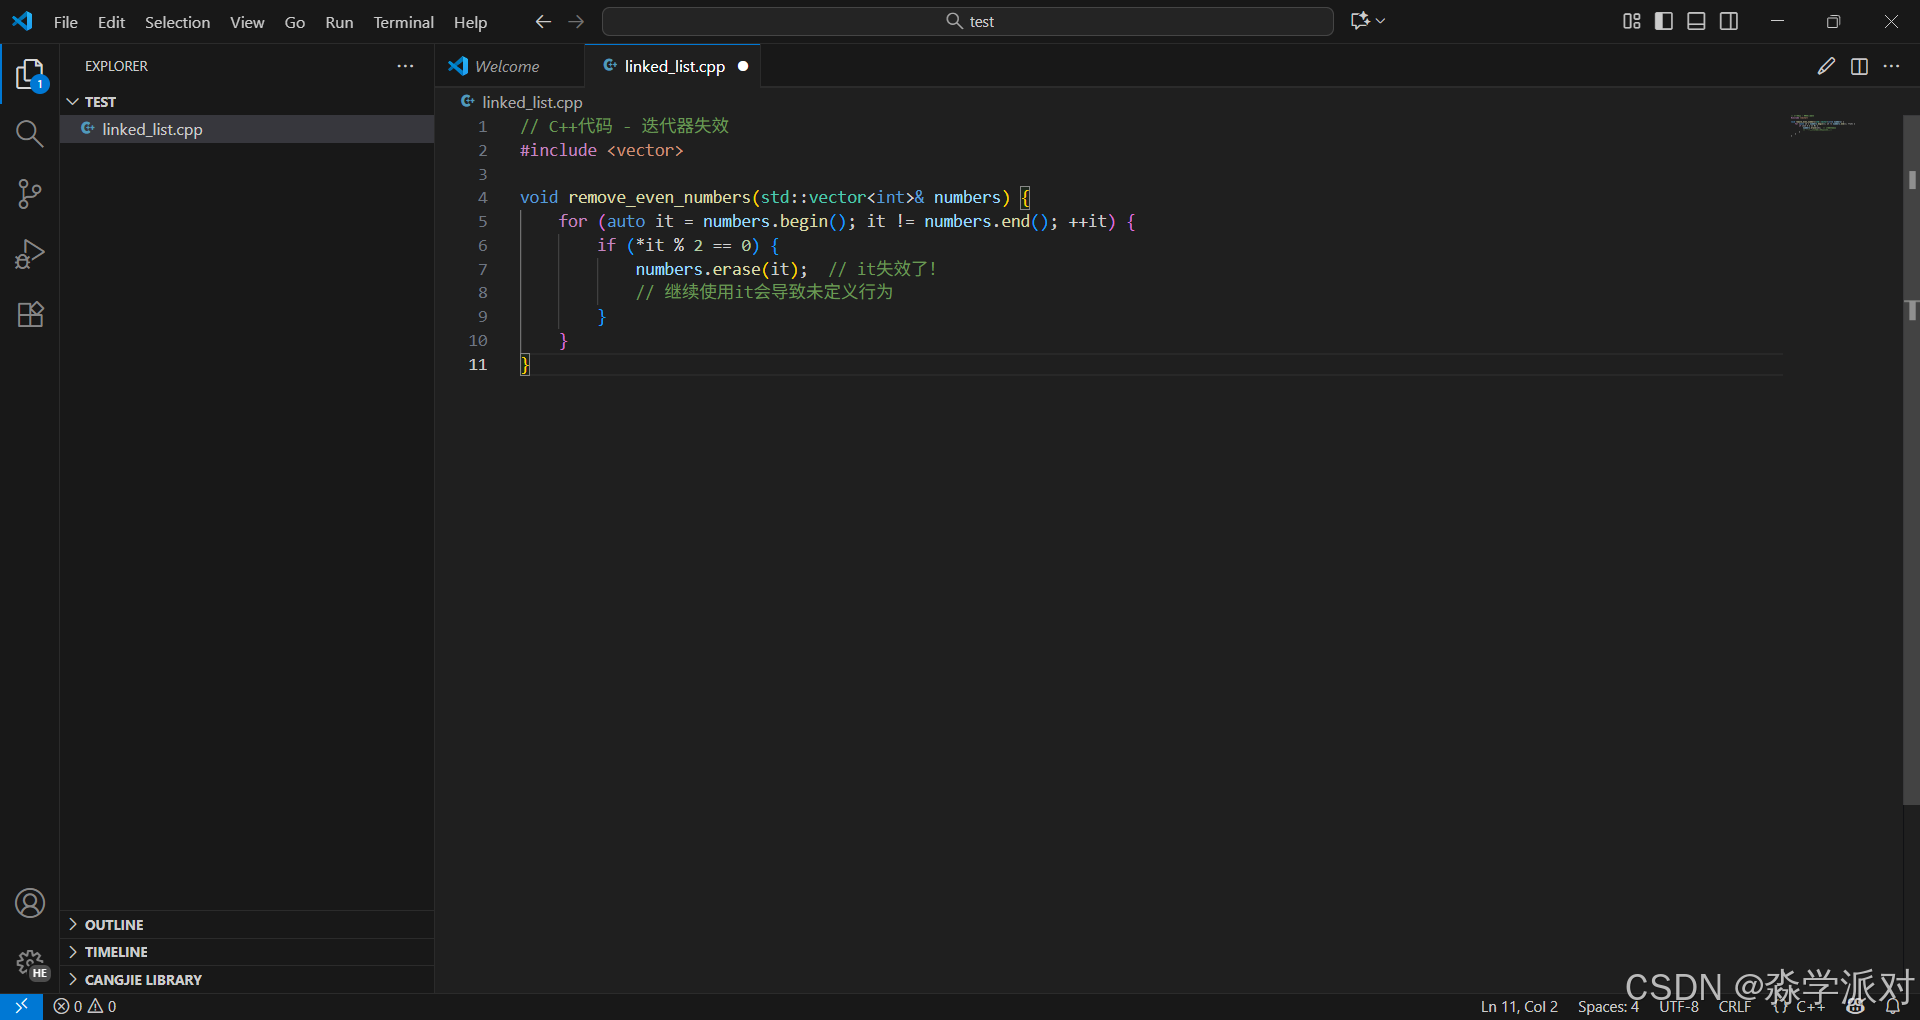Viewport: 1920px width, 1020px height.
Task: Click 'remove_even_numbers' function name in code
Action: click(x=659, y=197)
